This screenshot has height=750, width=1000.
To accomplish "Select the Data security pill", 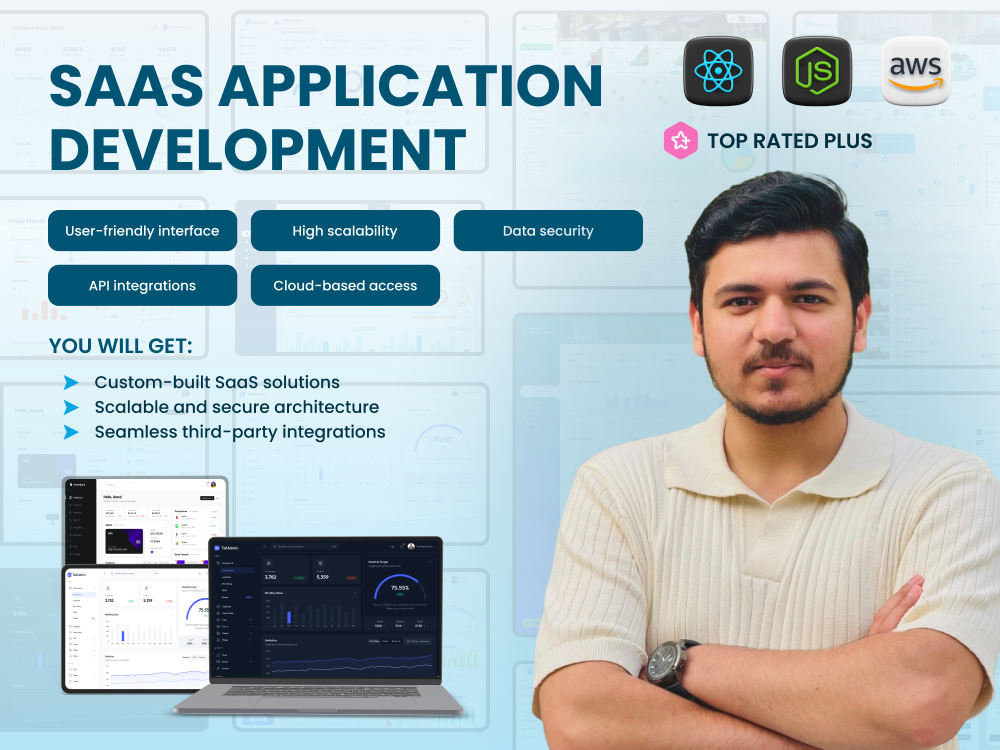I will click(x=548, y=231).
